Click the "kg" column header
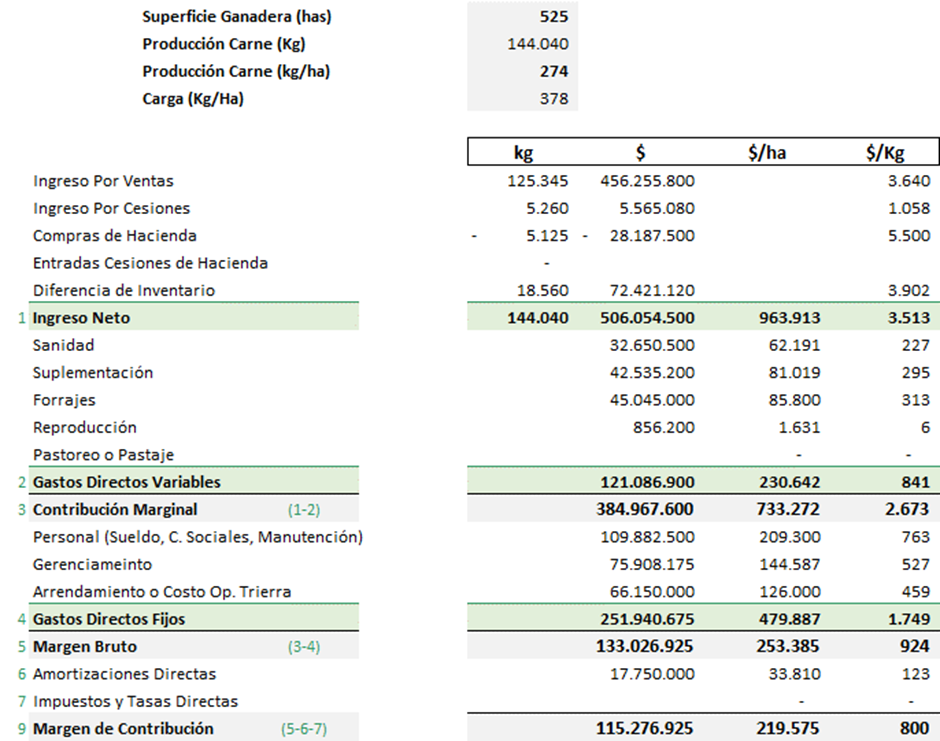Screen dimensions: 940x741 click(x=522, y=153)
